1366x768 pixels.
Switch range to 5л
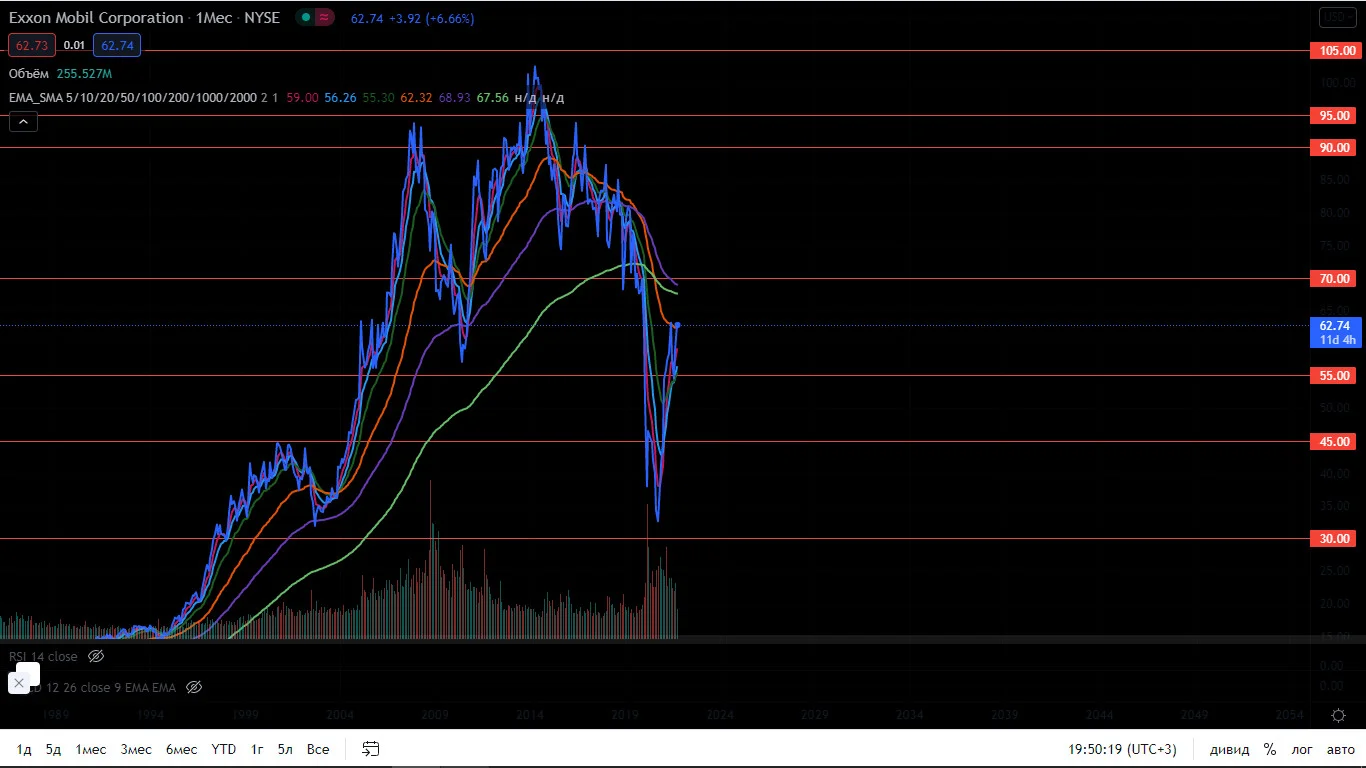pos(286,749)
